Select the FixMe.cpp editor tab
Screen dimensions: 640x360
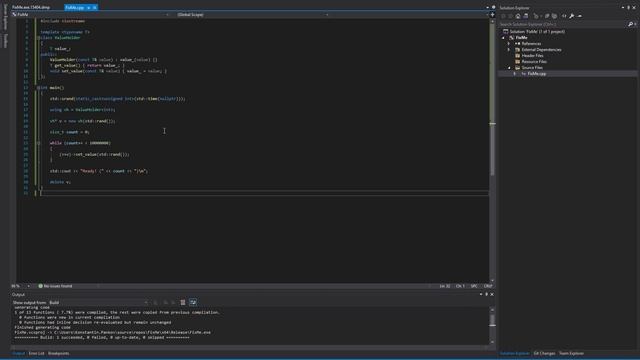point(75,8)
